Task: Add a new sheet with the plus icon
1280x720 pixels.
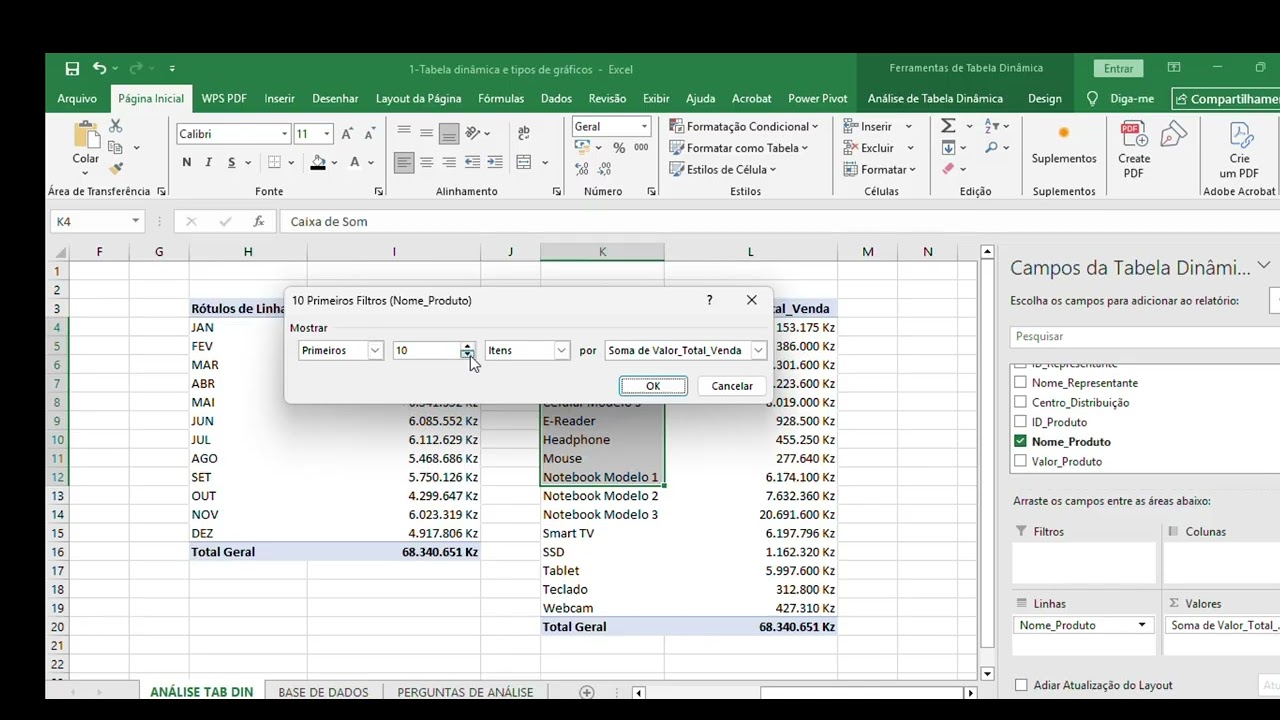Action: 587,692
